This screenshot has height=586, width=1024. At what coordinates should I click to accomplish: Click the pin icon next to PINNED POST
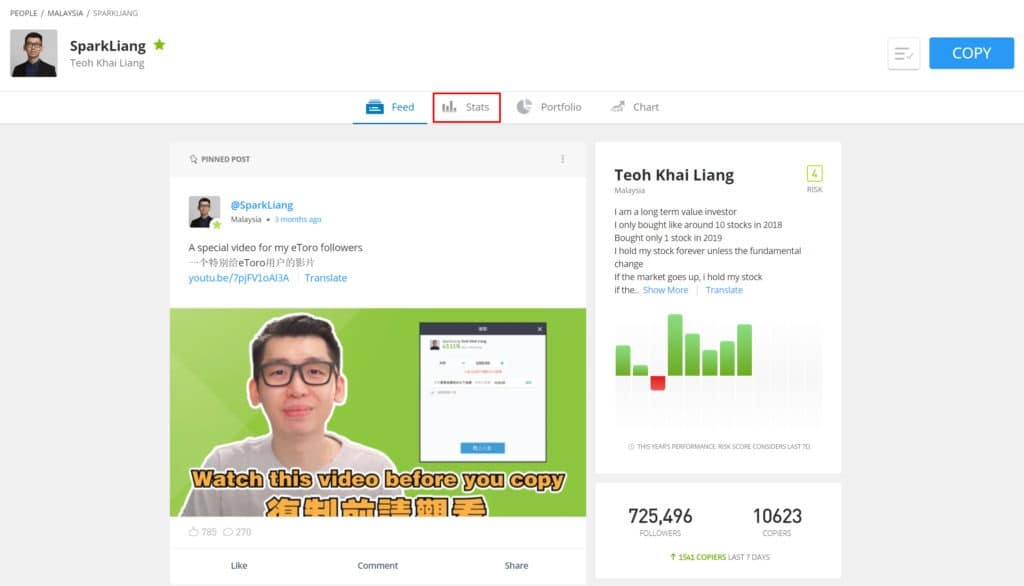193,159
